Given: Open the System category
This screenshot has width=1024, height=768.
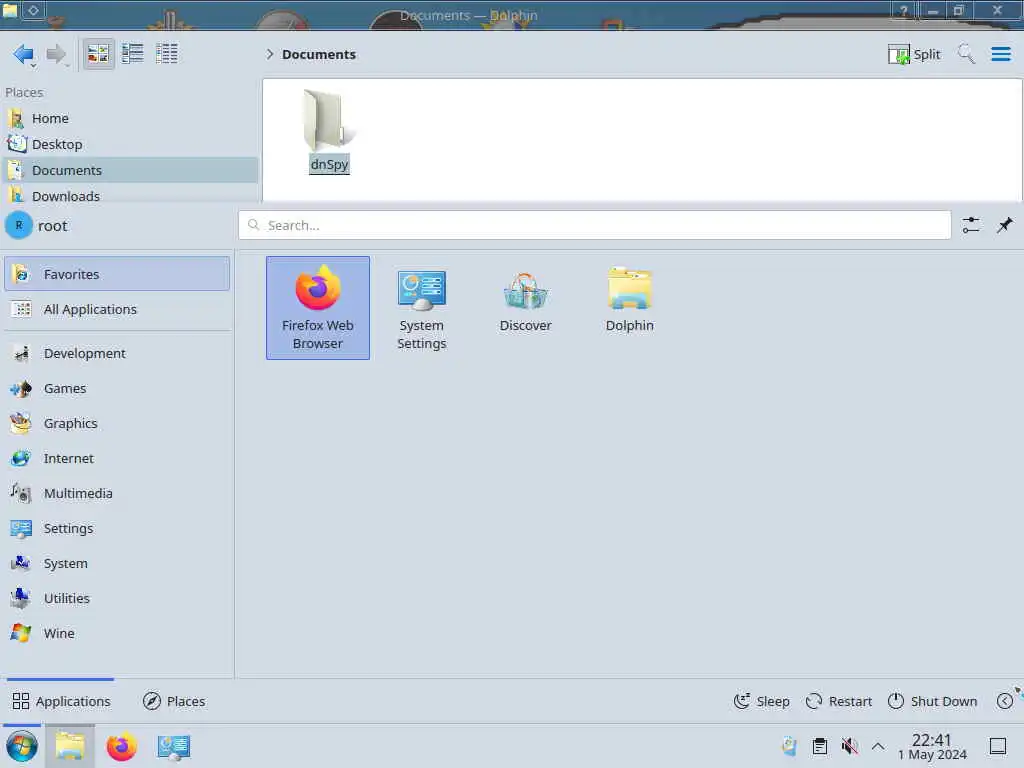Looking at the screenshot, I should click(118, 564).
